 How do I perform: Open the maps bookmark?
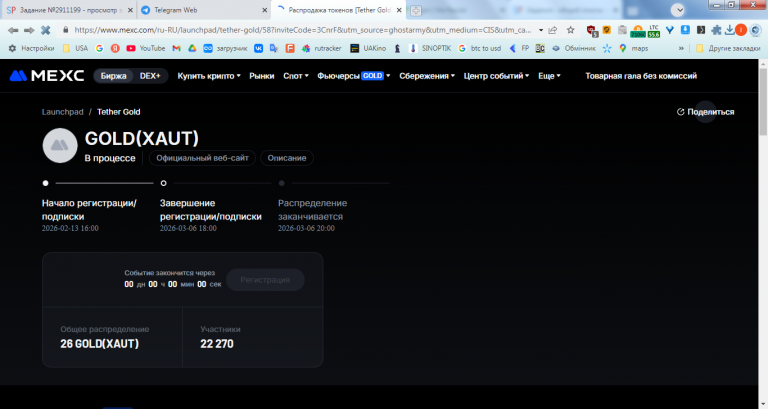click(633, 48)
